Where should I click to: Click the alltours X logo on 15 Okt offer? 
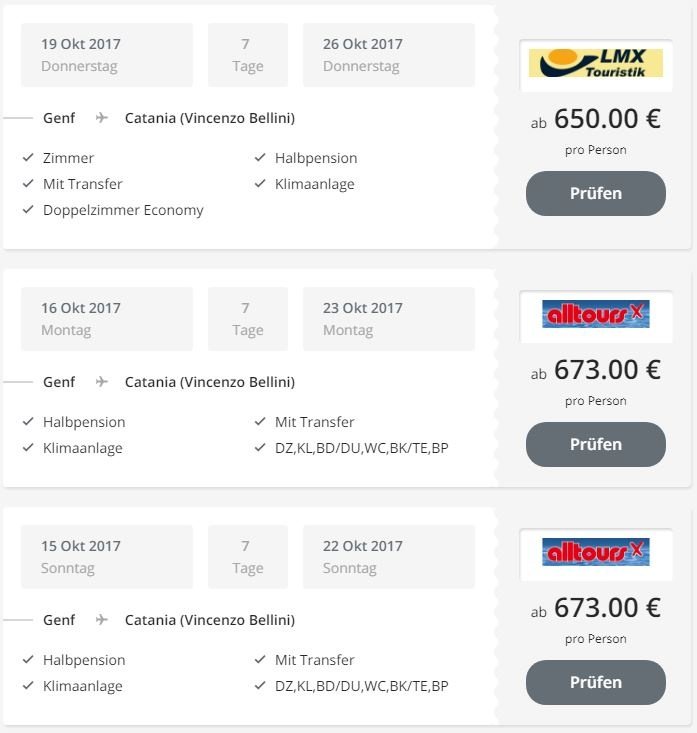(x=596, y=552)
